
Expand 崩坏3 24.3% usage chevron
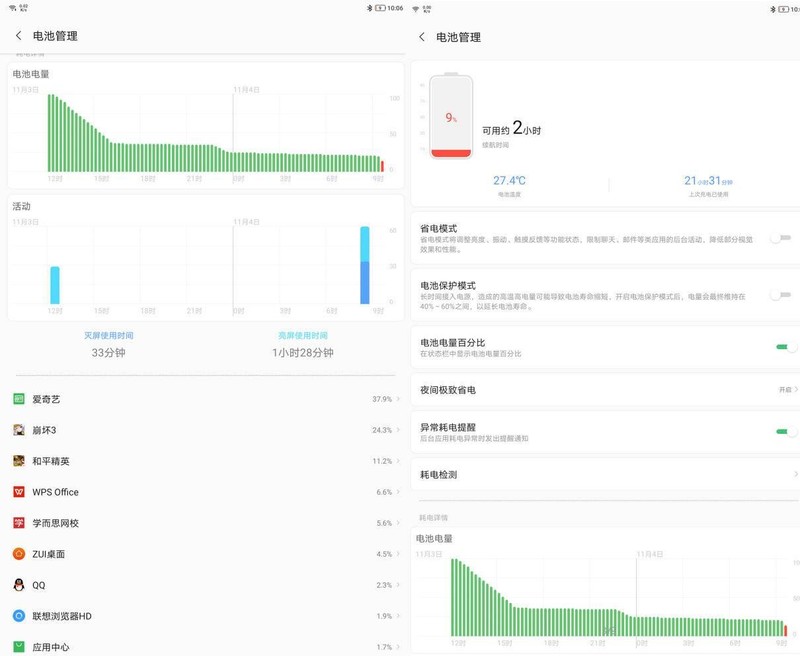click(398, 430)
